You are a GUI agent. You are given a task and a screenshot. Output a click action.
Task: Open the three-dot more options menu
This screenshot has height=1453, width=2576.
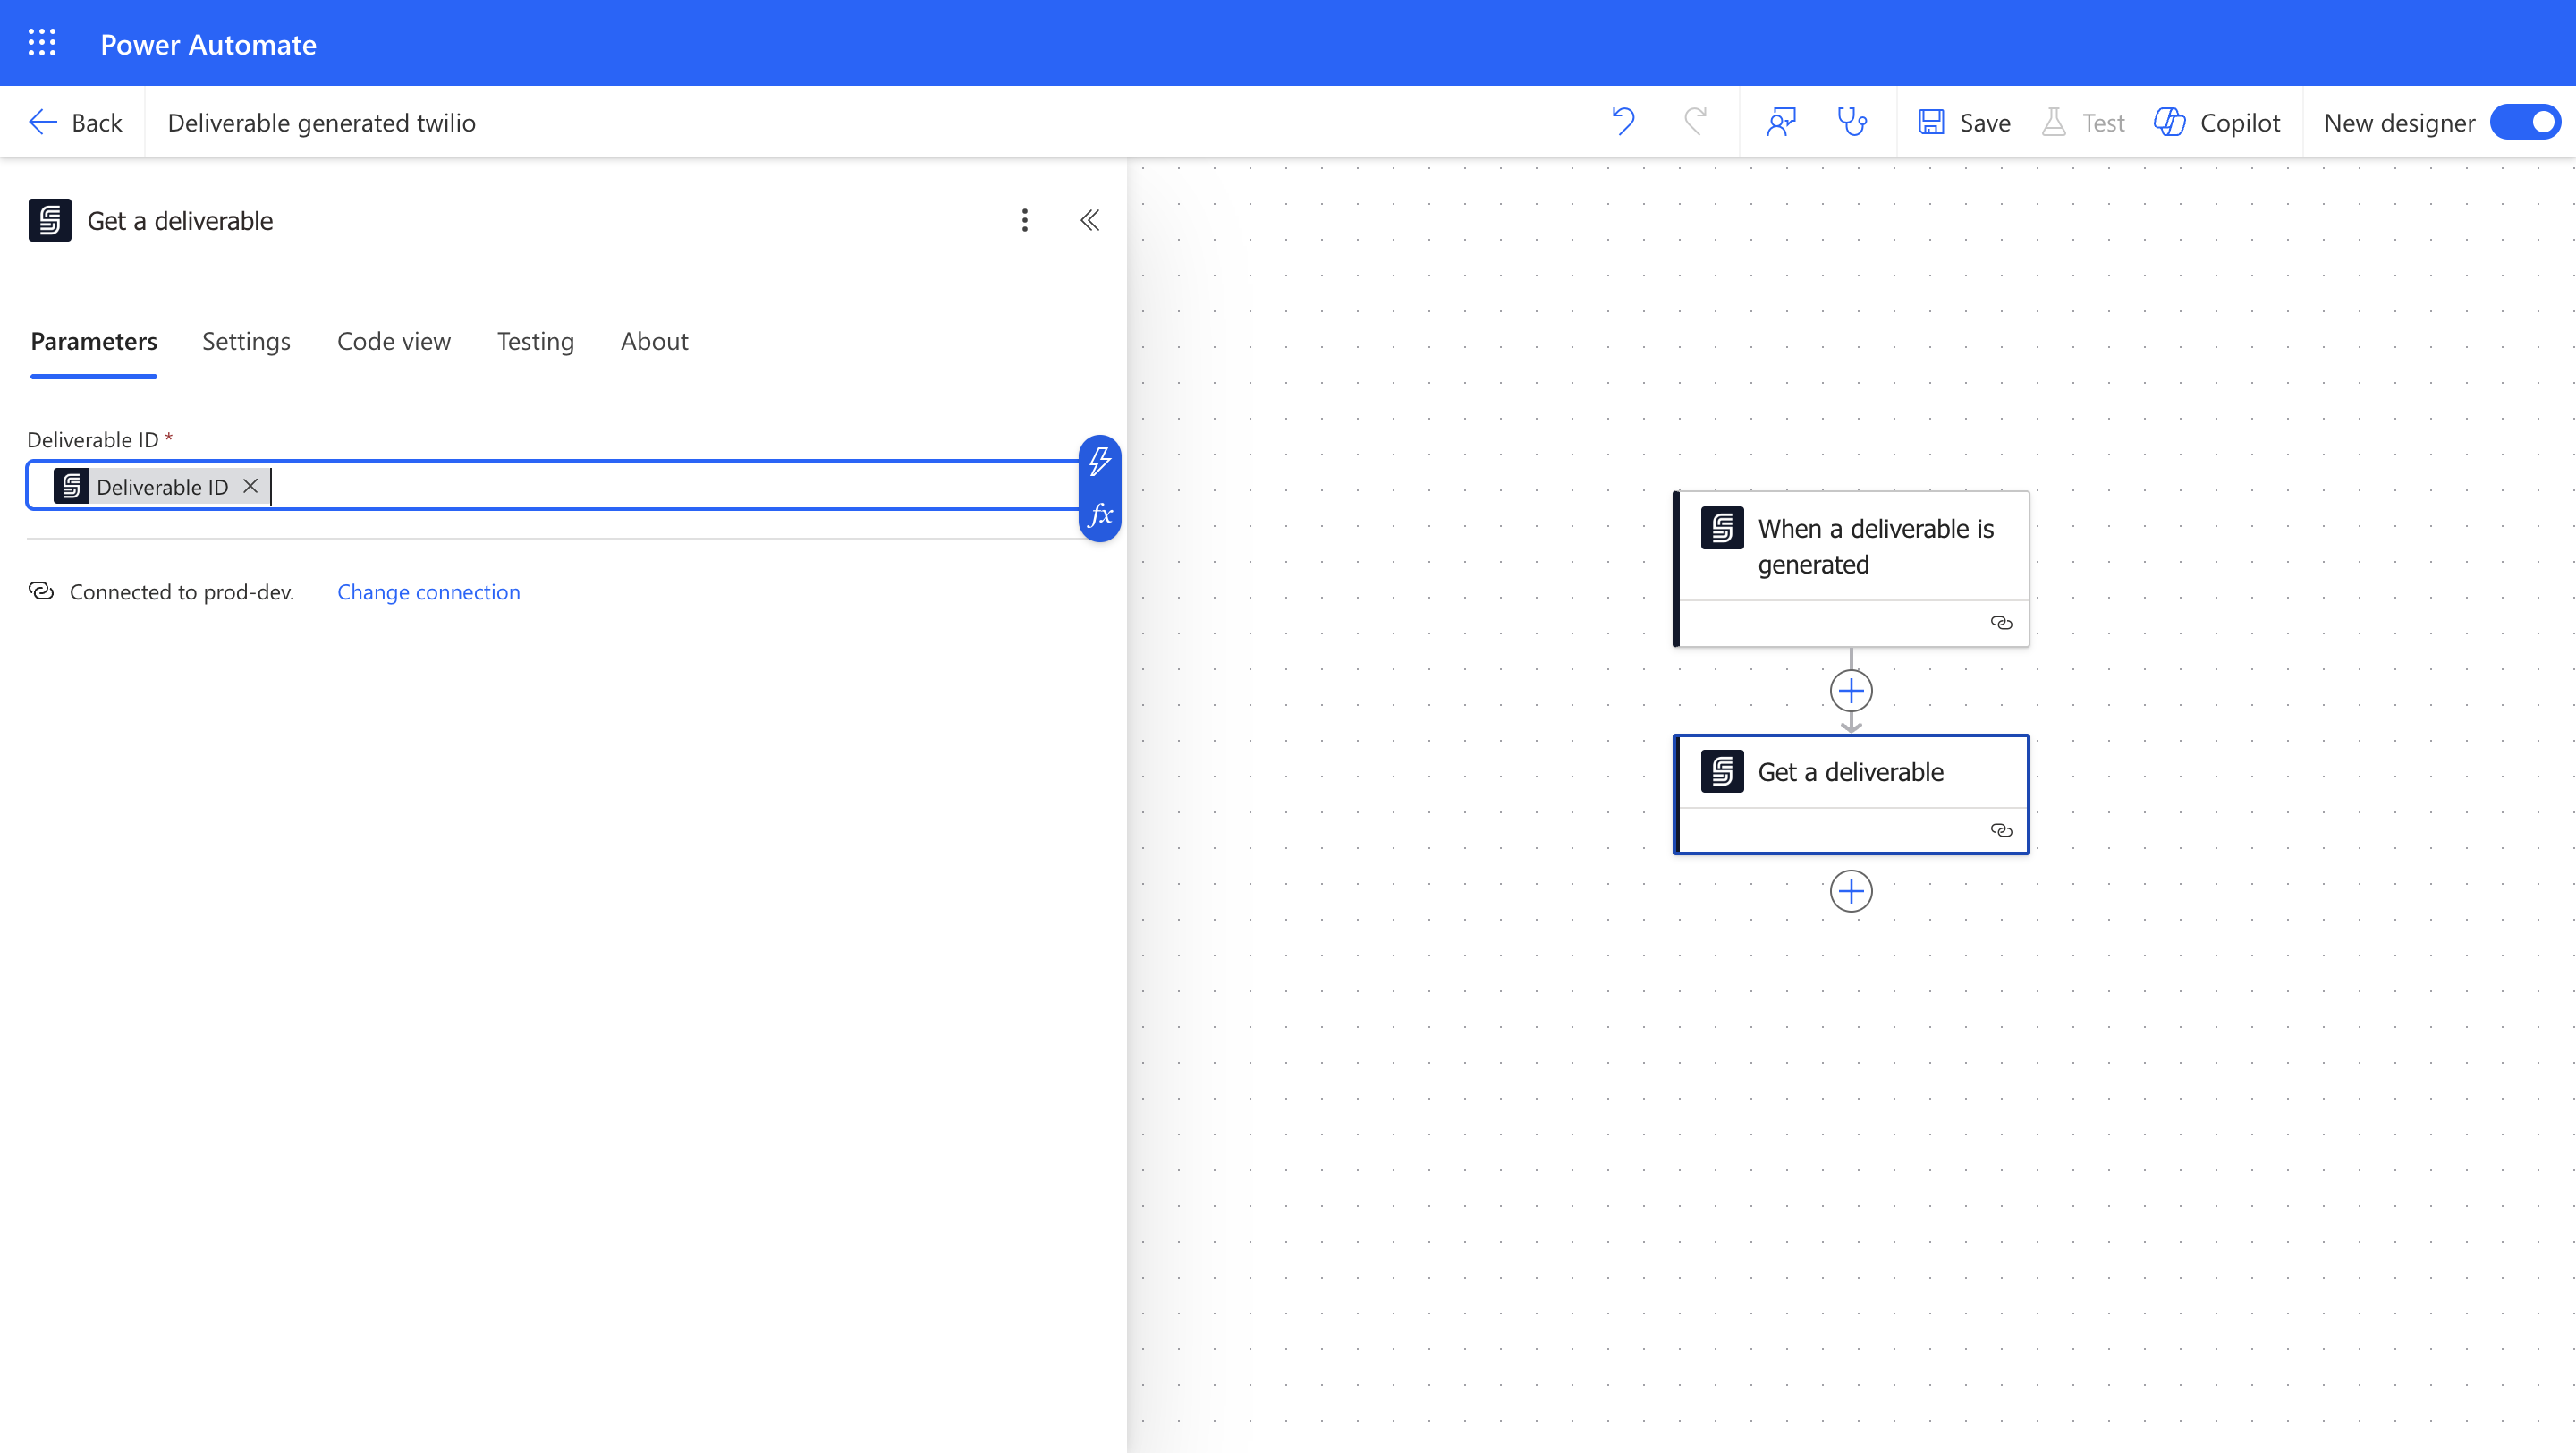tap(1024, 220)
